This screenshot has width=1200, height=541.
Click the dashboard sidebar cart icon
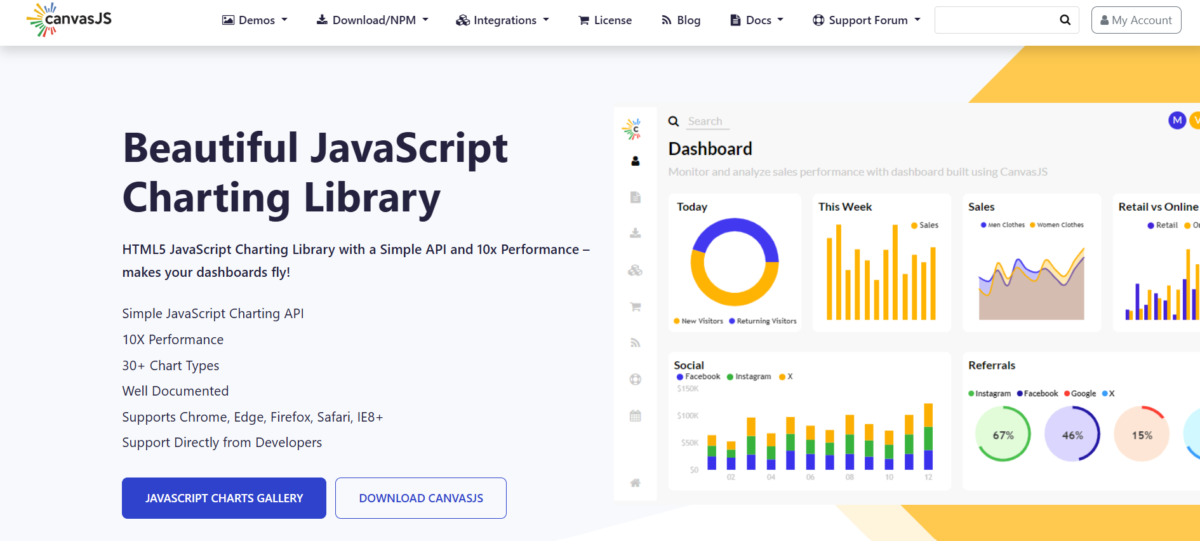[x=635, y=307]
